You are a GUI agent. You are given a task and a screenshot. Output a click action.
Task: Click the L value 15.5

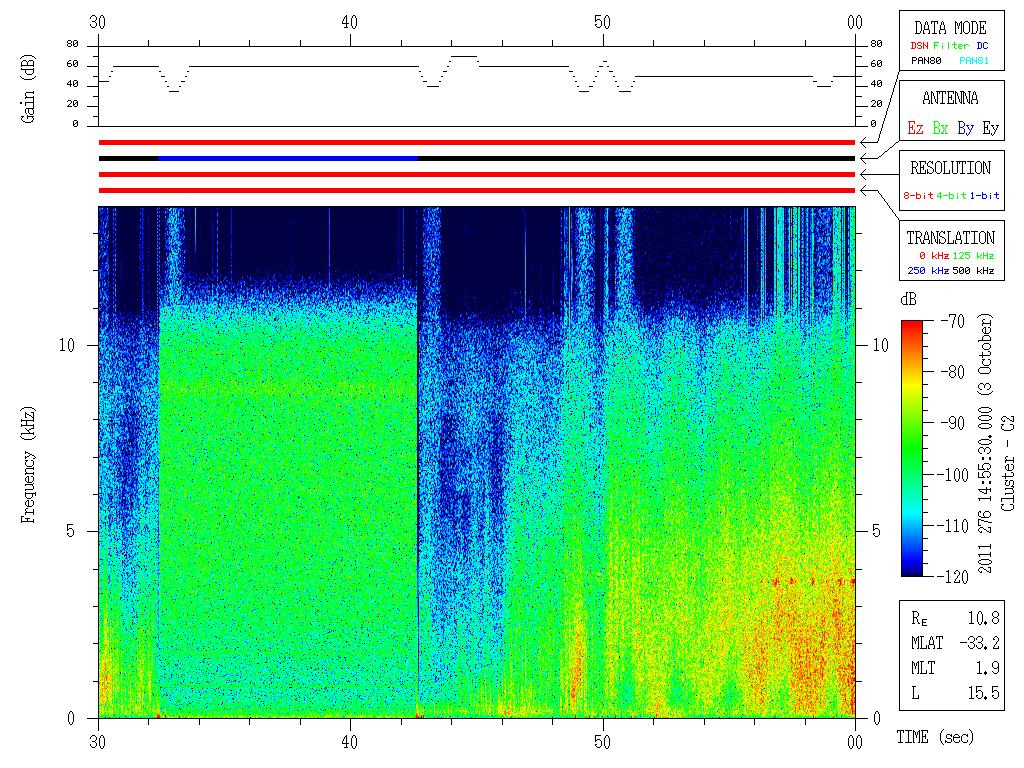point(984,693)
